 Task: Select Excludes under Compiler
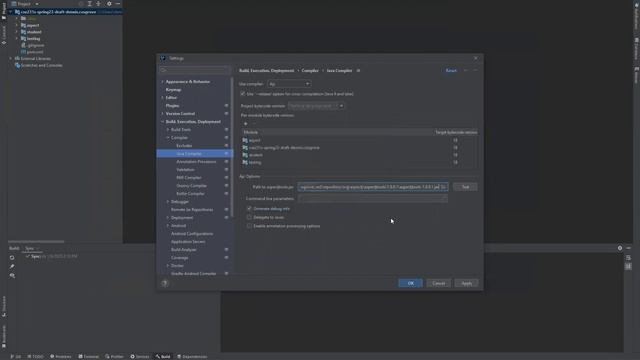pos(184,146)
